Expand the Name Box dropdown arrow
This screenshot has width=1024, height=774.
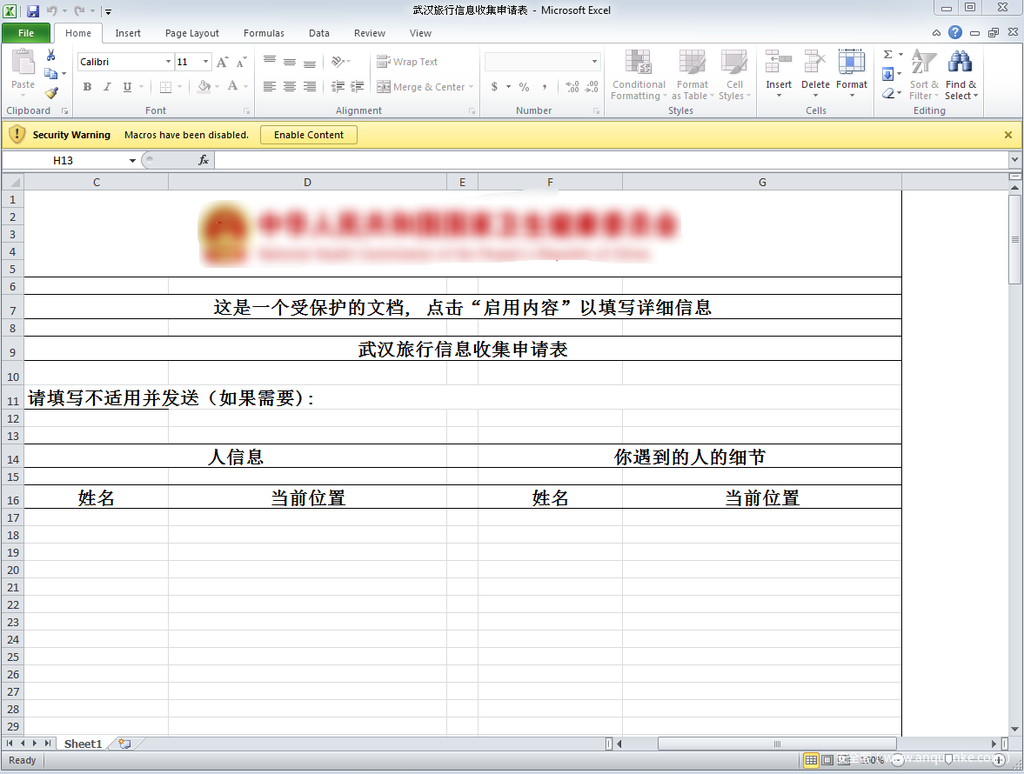click(132, 161)
